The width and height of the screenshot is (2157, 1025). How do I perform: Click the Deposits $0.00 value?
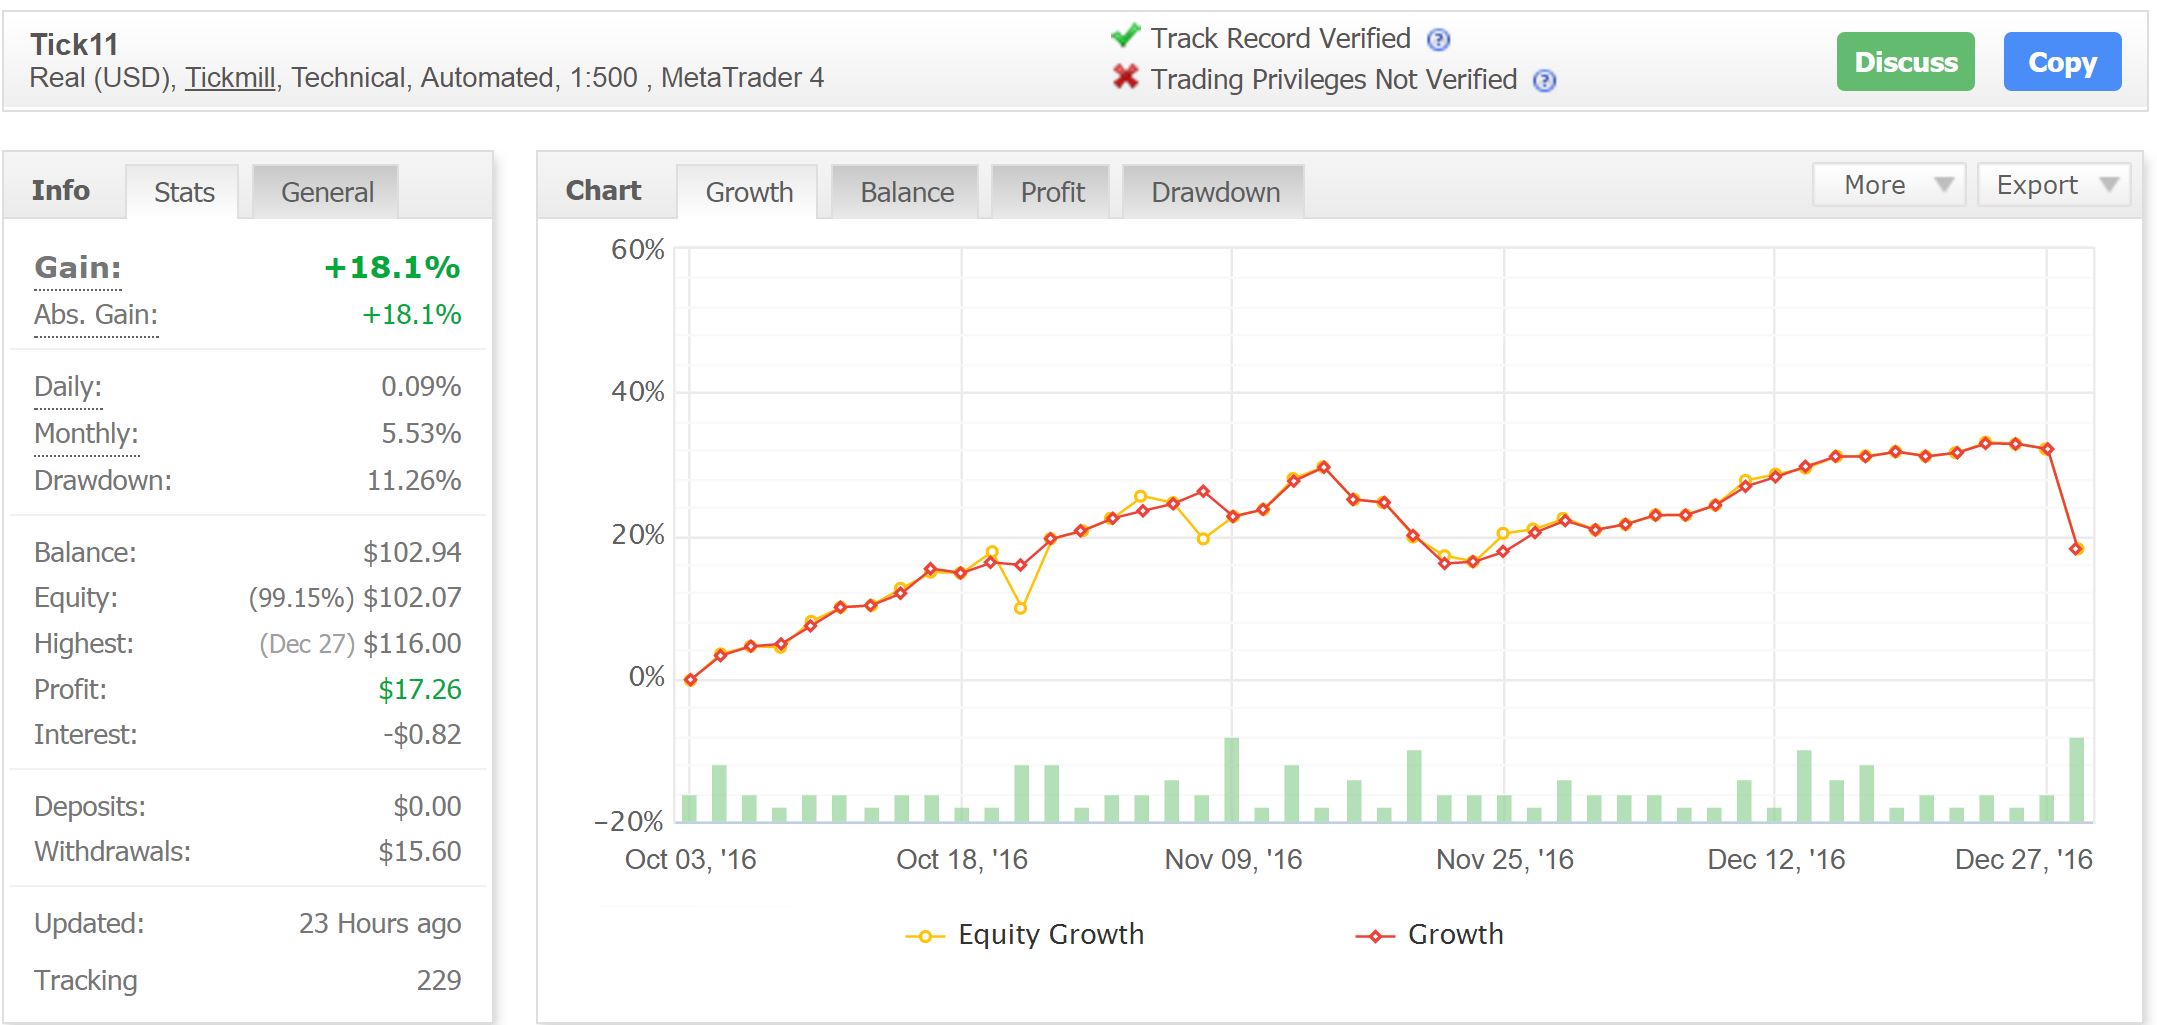(427, 807)
